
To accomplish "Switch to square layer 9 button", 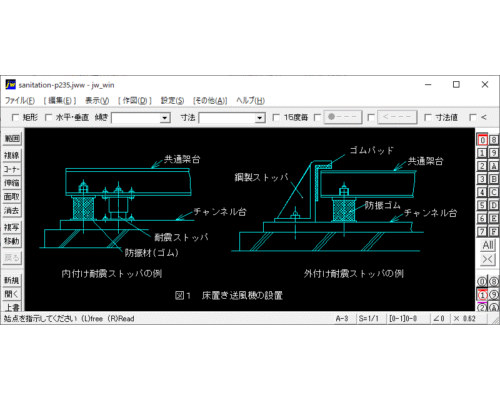I will click(494, 153).
